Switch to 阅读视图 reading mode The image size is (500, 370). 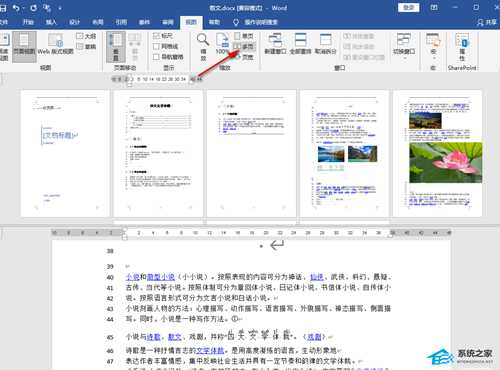(4, 47)
